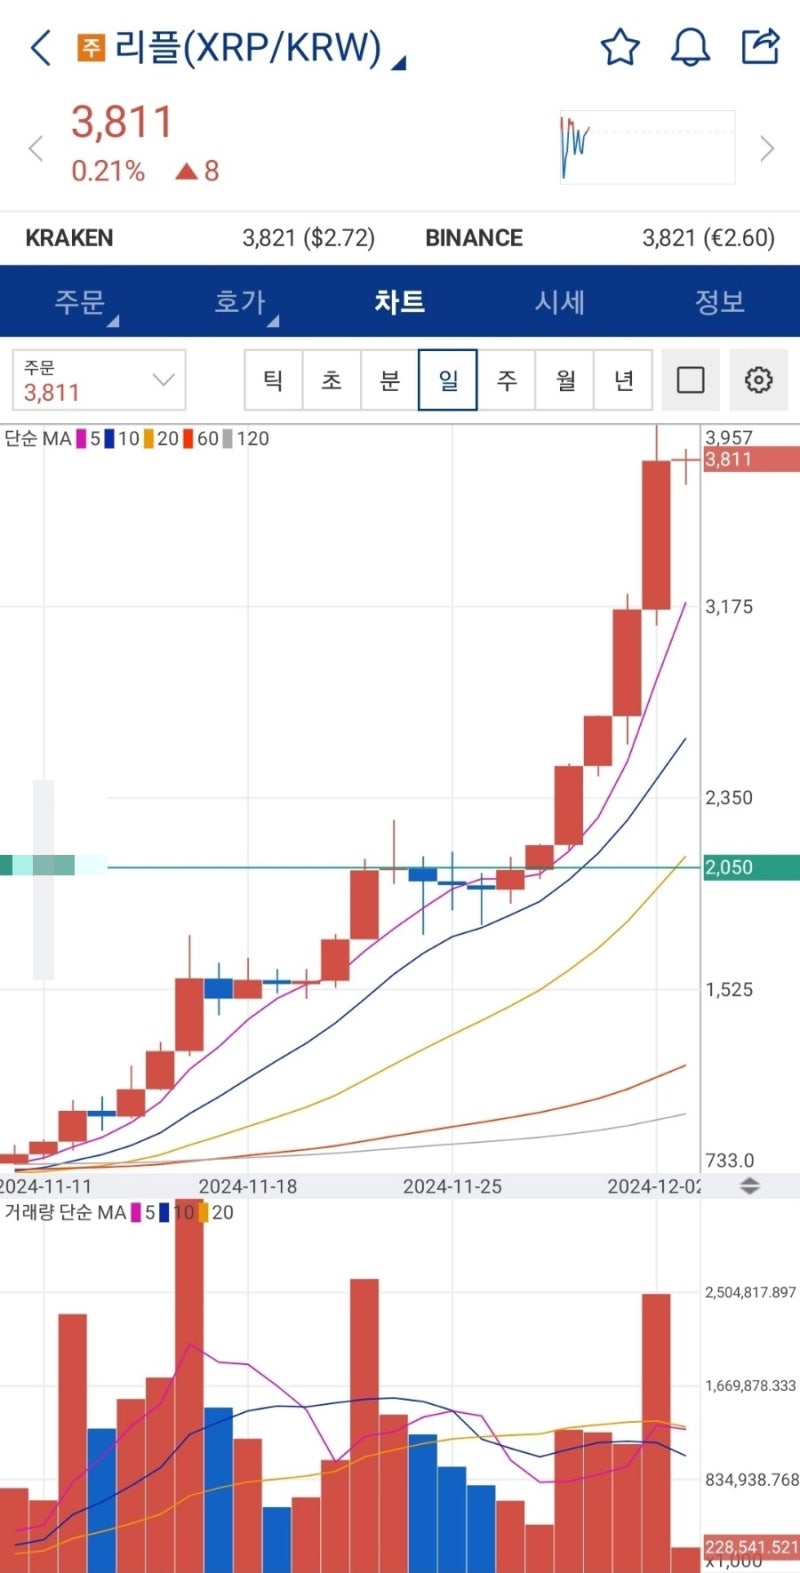Tap the KRAKEN price 3,821 ($2.72)
Screen dimensions: 800x1573
tap(308, 238)
